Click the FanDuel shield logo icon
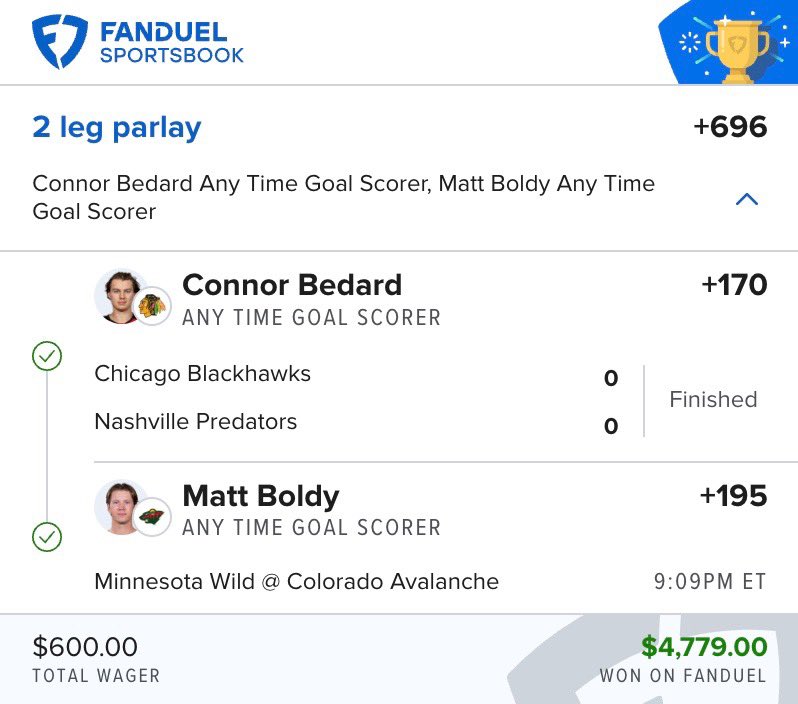 click(x=60, y=41)
